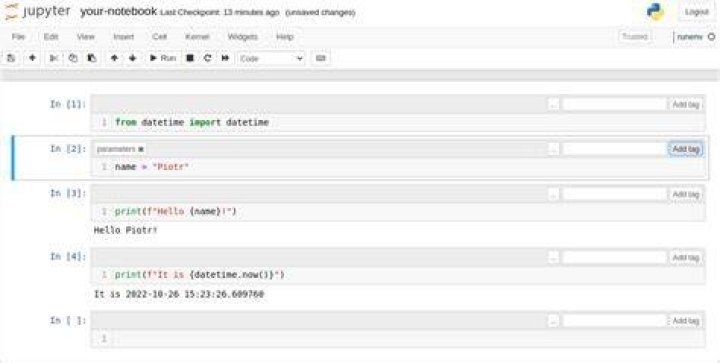720x363 pixels.
Task: Click the ellipsis tag button on cell 1
Action: tap(553, 105)
